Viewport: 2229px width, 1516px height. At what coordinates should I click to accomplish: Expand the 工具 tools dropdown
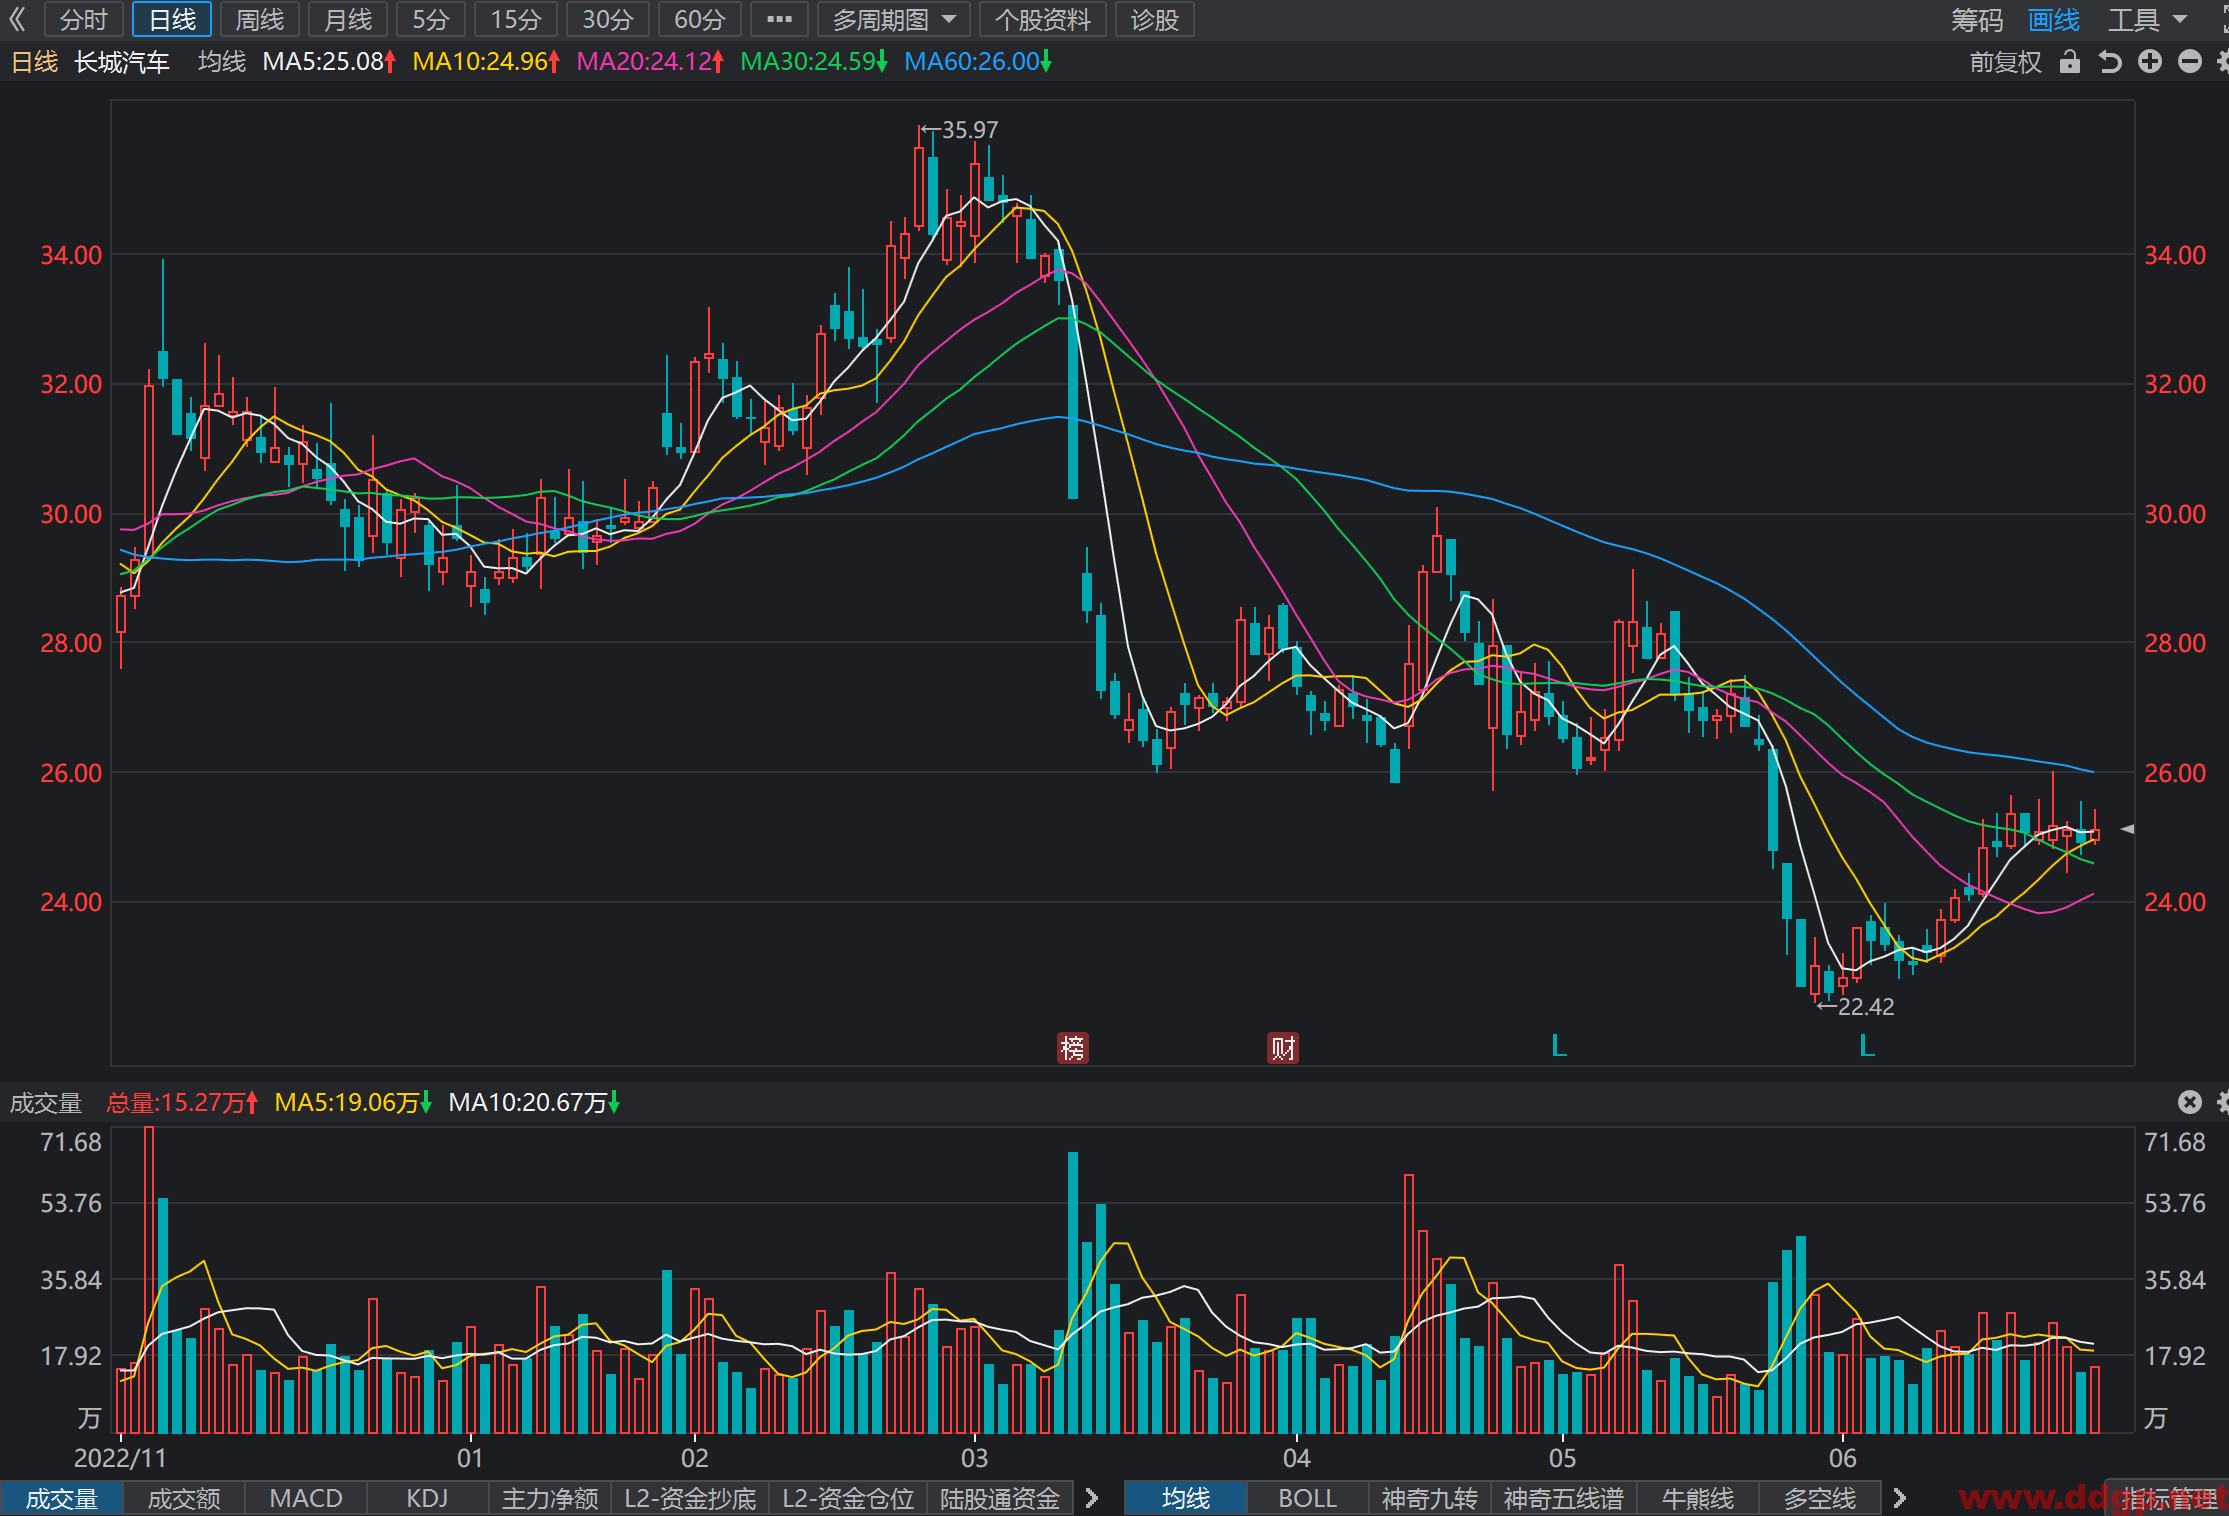click(x=2147, y=19)
